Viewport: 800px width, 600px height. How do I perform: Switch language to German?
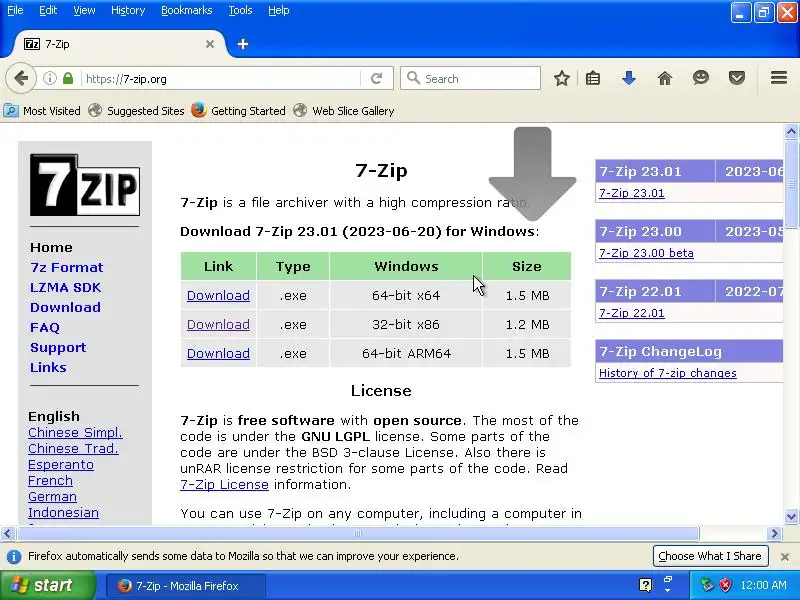(x=52, y=496)
